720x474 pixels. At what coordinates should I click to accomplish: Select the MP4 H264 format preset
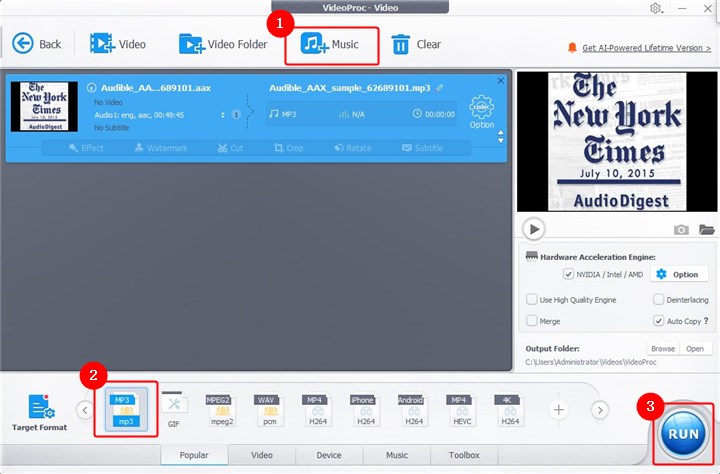coord(317,410)
